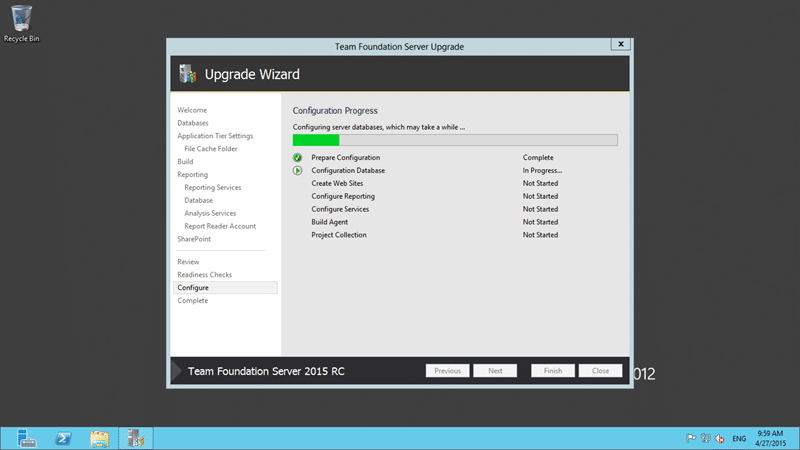Click the green checkmark beside Prepare Configuration
800x450 pixels.
click(297, 158)
